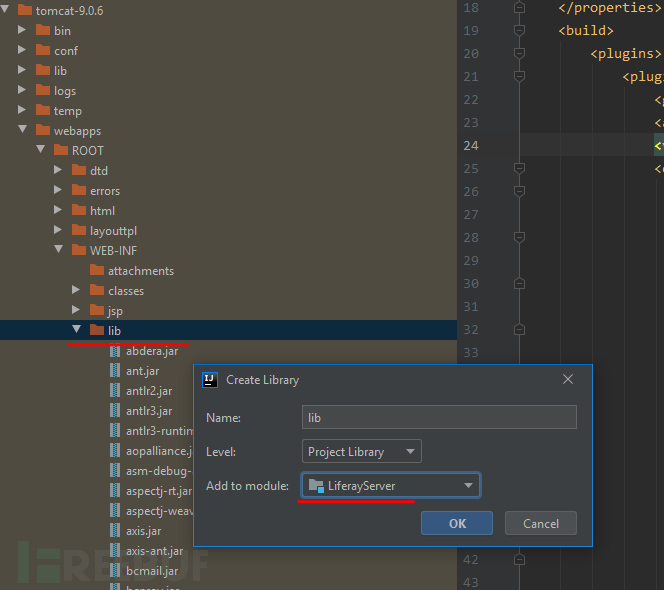Select the conf folder row
Viewport: 664px width, 590px height.
228,50
